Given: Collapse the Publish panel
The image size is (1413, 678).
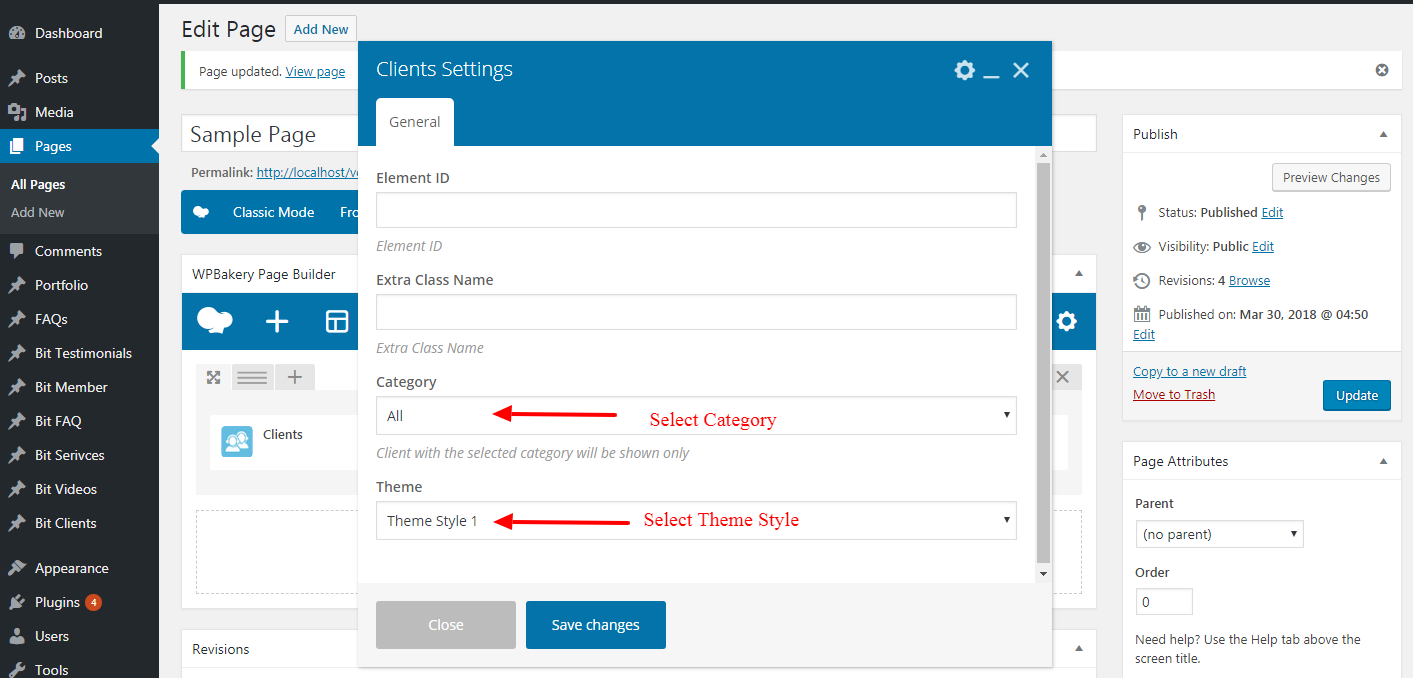Looking at the screenshot, I should tap(1383, 134).
